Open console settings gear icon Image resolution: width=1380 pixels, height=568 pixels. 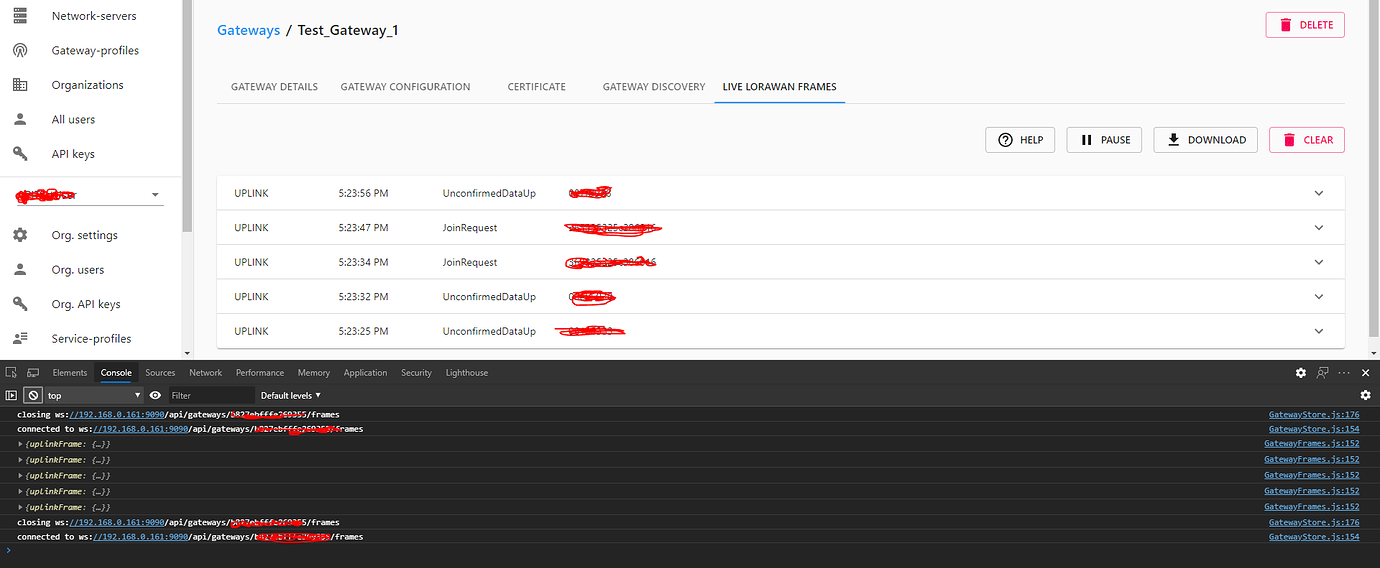pyautogui.click(x=1365, y=395)
